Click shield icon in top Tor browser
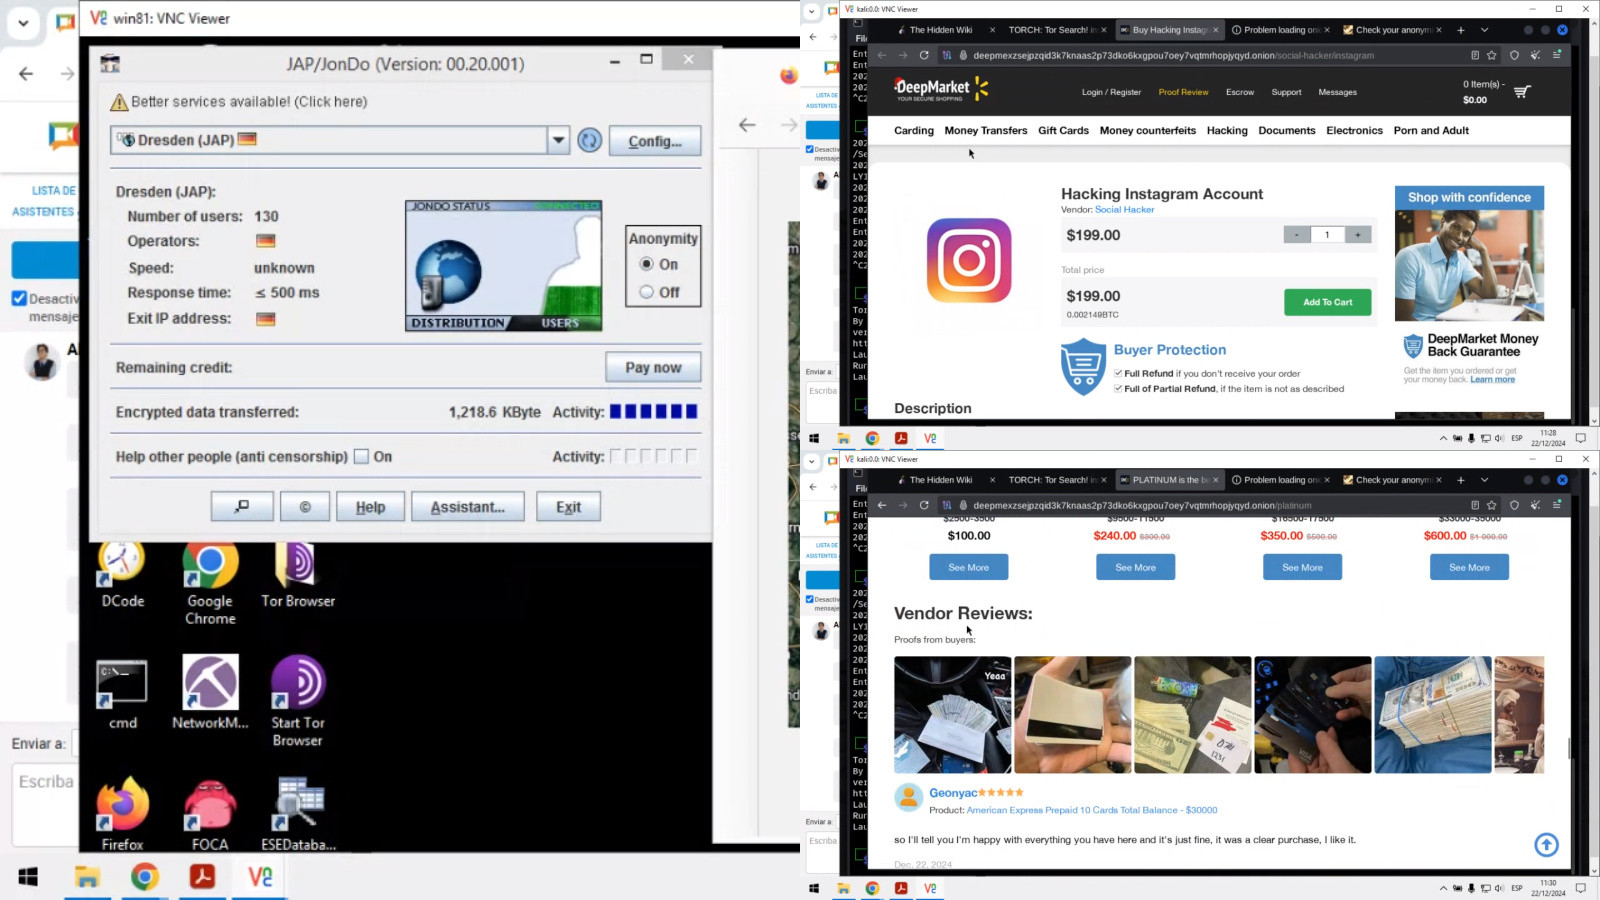The width and height of the screenshot is (1600, 900). [1514, 55]
